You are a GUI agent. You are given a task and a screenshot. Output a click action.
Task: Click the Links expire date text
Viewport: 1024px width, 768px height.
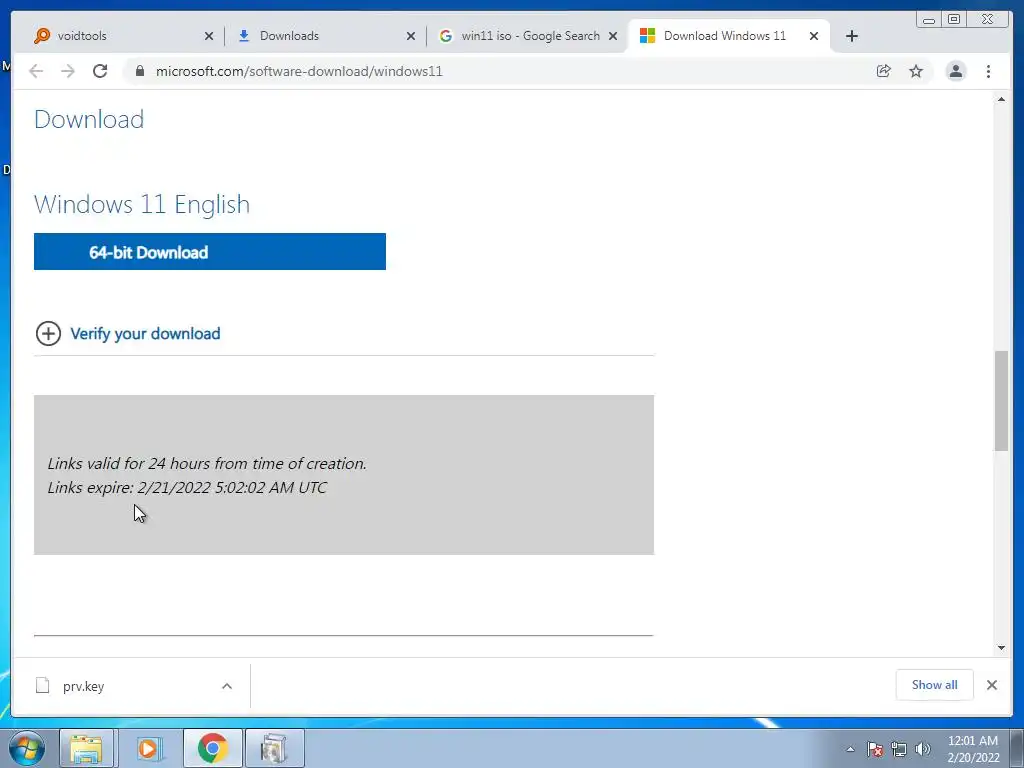(x=187, y=487)
